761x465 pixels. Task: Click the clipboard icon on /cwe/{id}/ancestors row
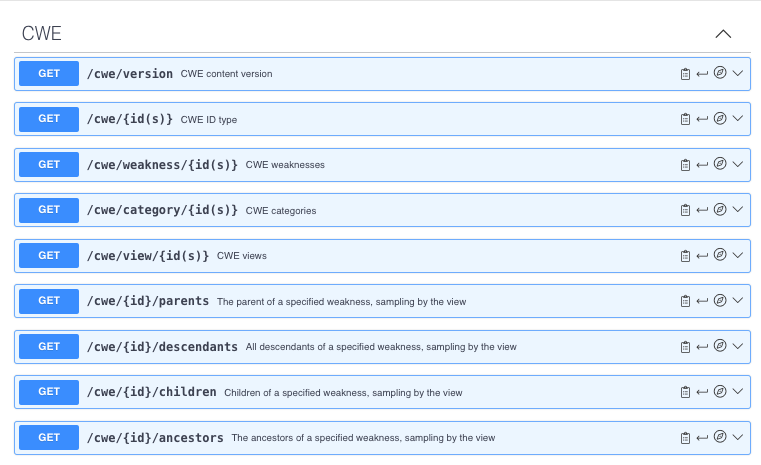pyautogui.click(x=685, y=438)
